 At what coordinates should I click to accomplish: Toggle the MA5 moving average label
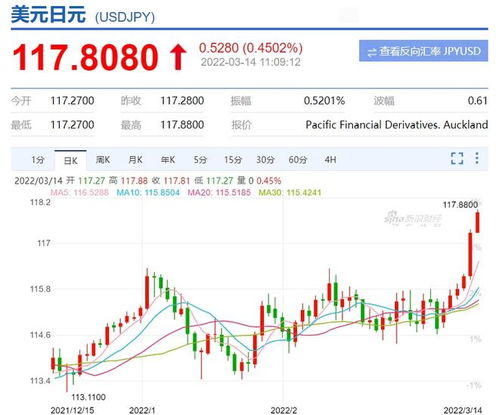point(79,192)
